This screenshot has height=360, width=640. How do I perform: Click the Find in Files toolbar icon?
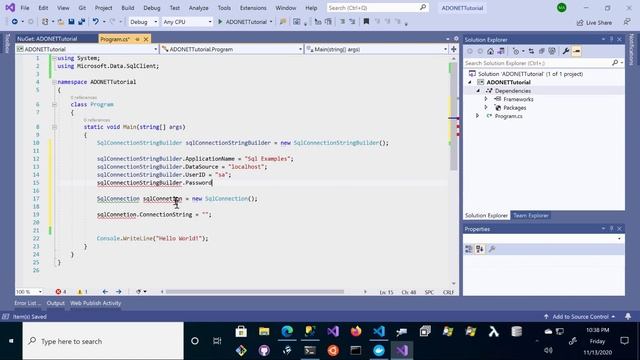click(282, 22)
